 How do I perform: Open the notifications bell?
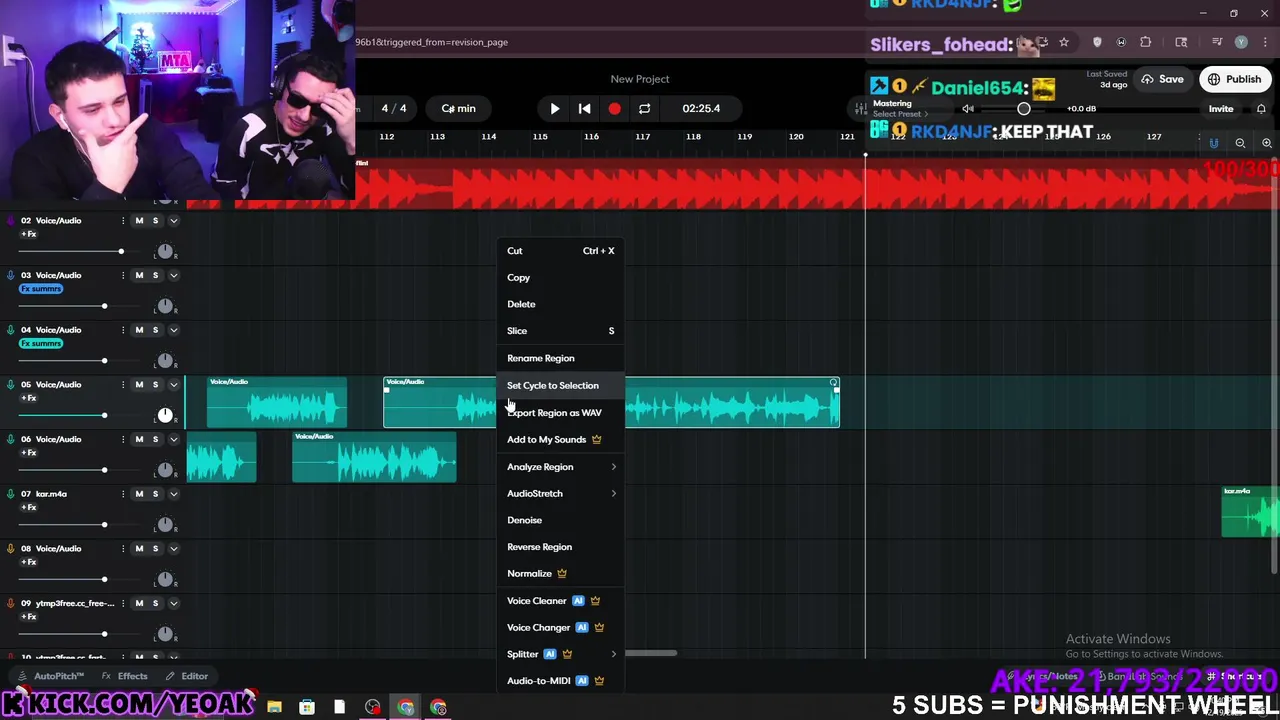[1261, 109]
